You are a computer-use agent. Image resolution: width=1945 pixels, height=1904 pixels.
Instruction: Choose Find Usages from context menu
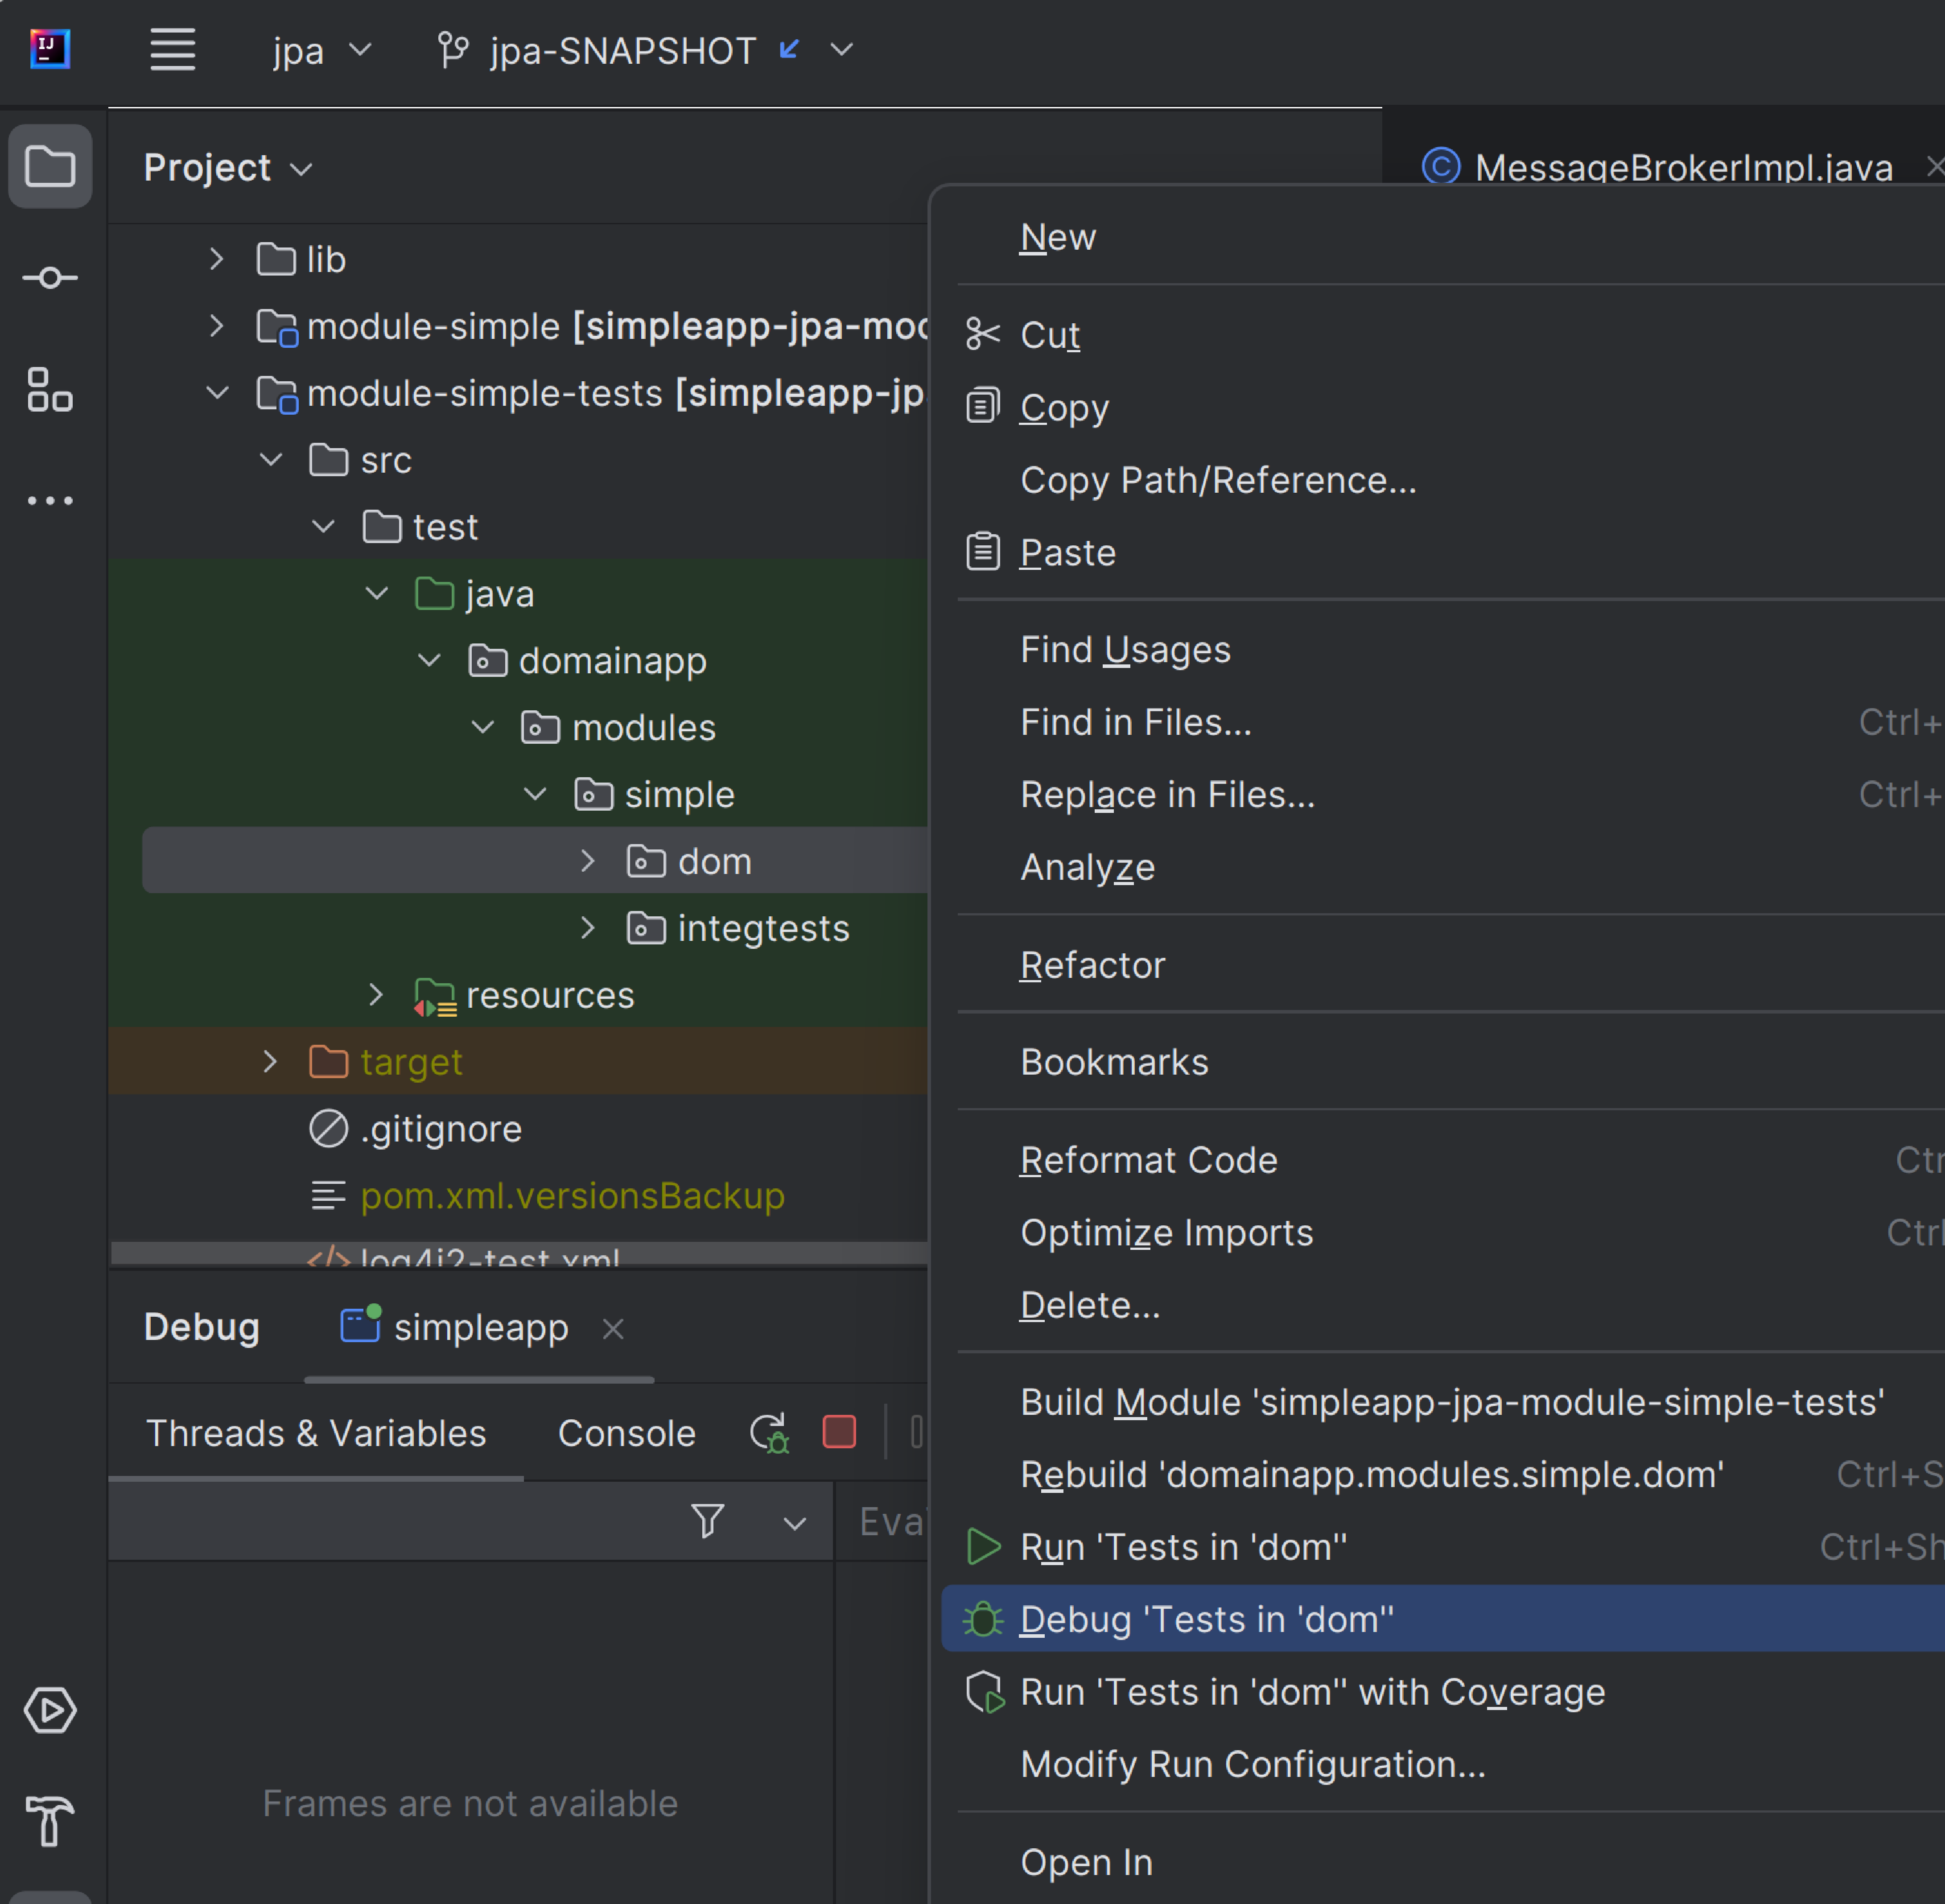[1125, 650]
